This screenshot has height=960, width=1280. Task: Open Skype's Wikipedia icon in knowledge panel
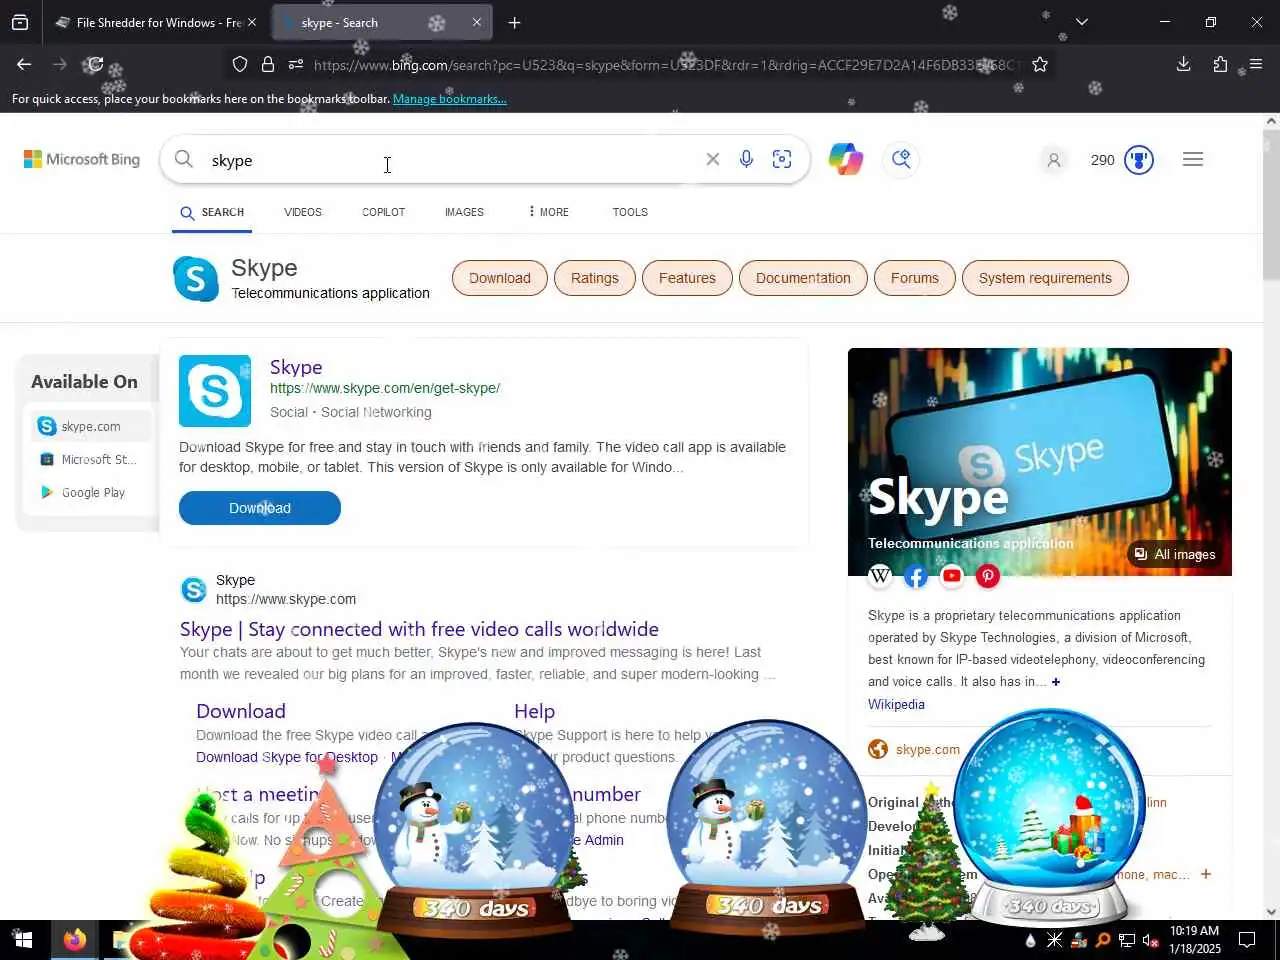coord(880,576)
